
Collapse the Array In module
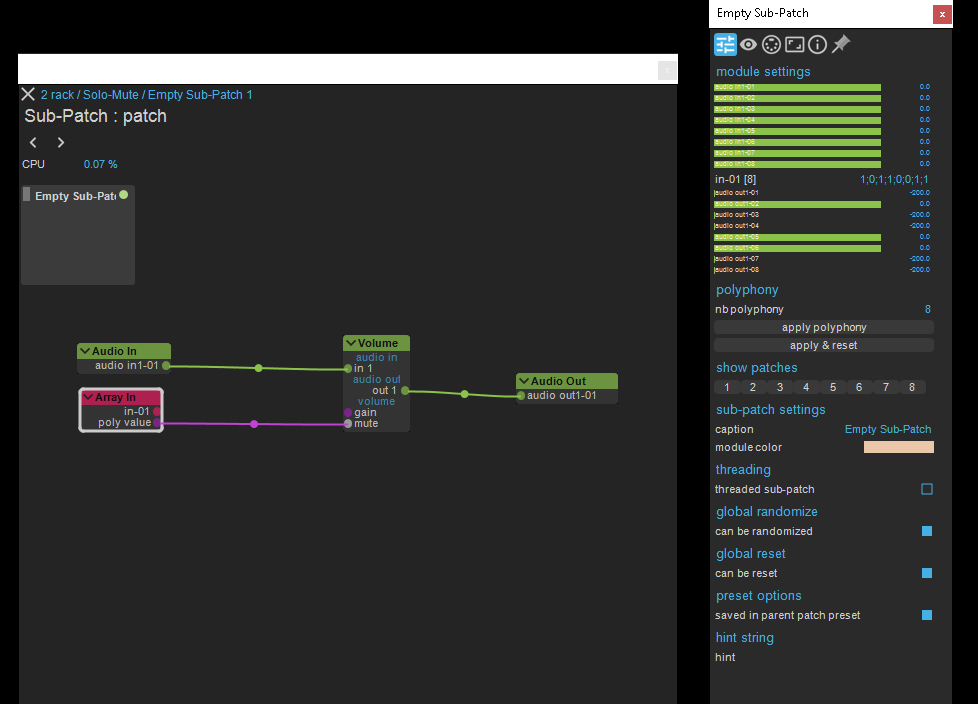point(88,397)
